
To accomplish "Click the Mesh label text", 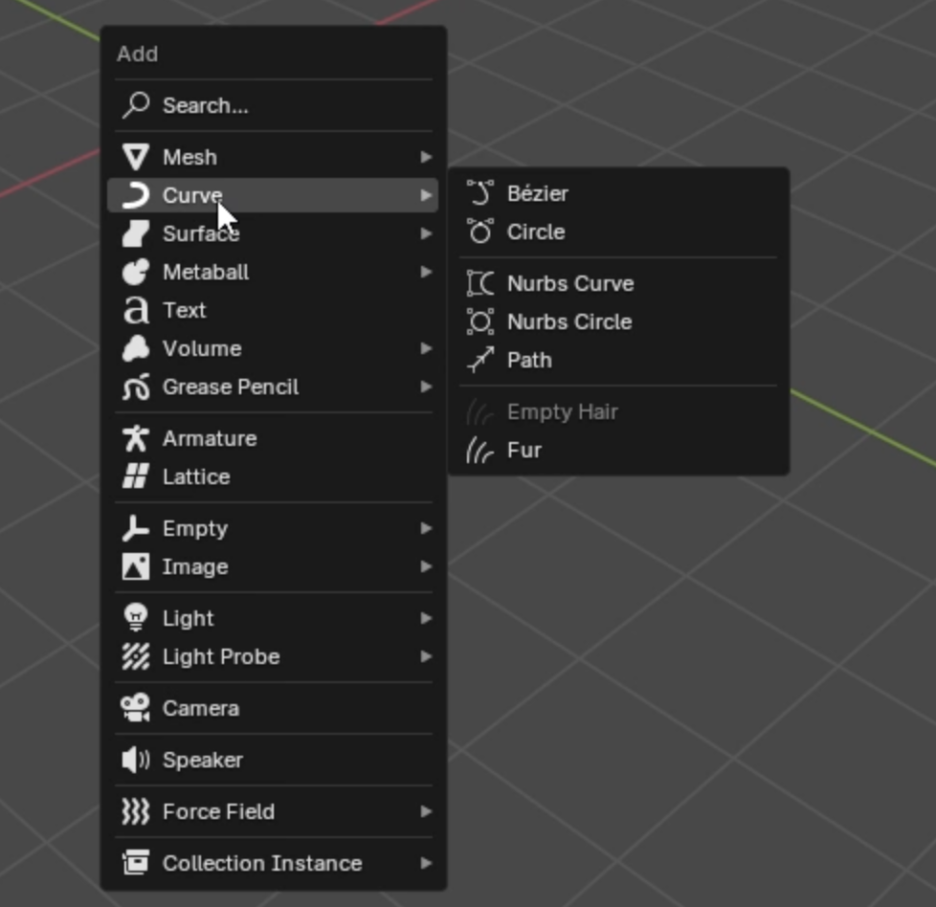I will tap(190, 157).
